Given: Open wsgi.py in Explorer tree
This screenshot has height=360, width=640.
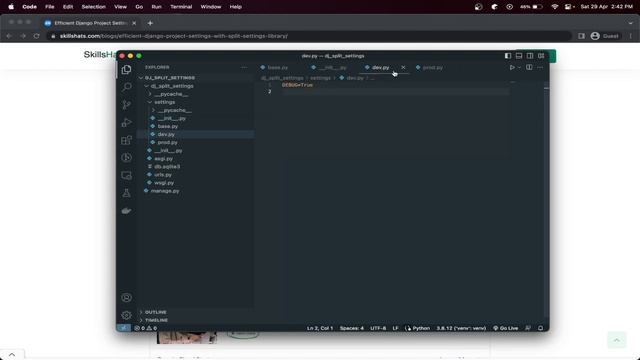Looking at the screenshot, I should click(x=164, y=183).
